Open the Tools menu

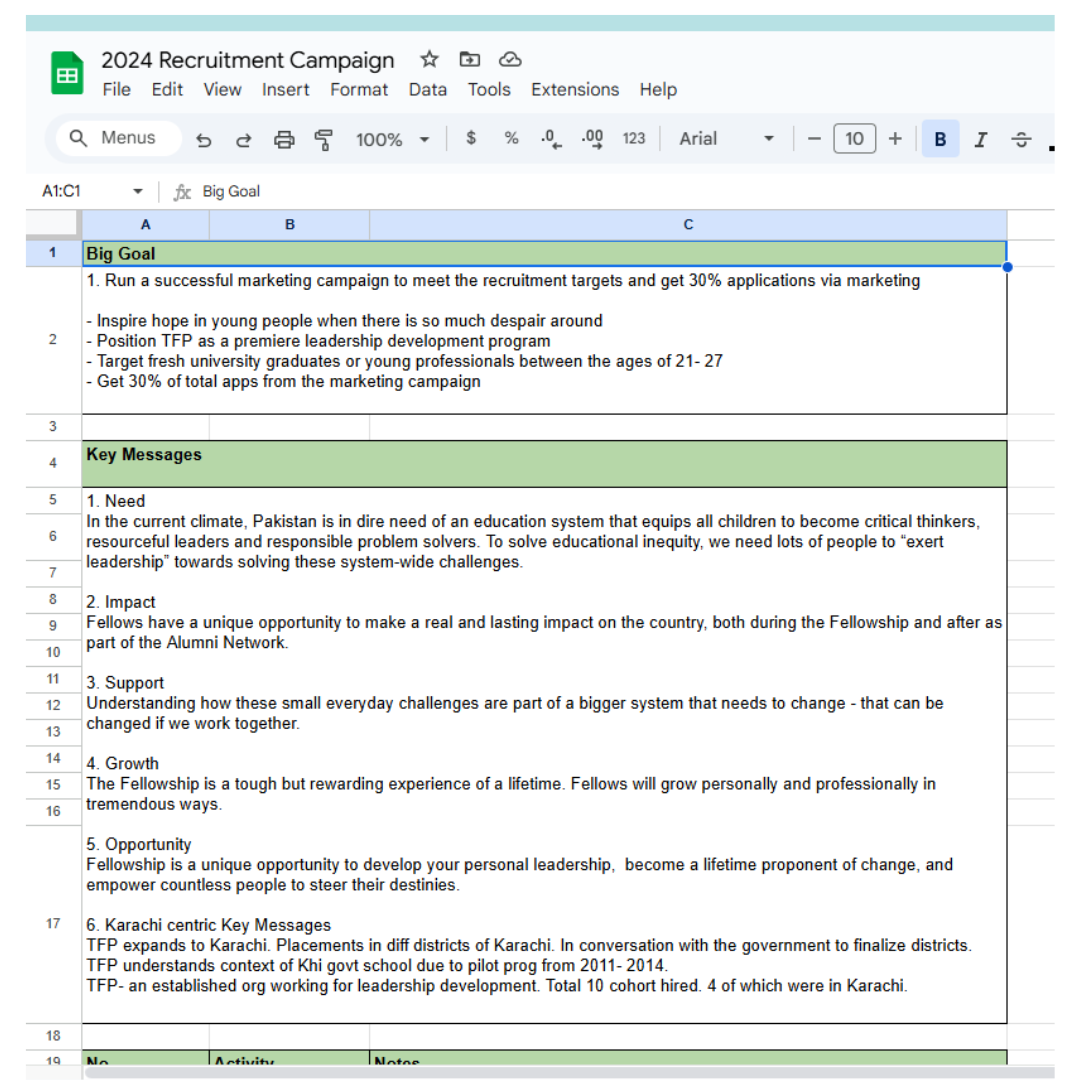tap(489, 90)
